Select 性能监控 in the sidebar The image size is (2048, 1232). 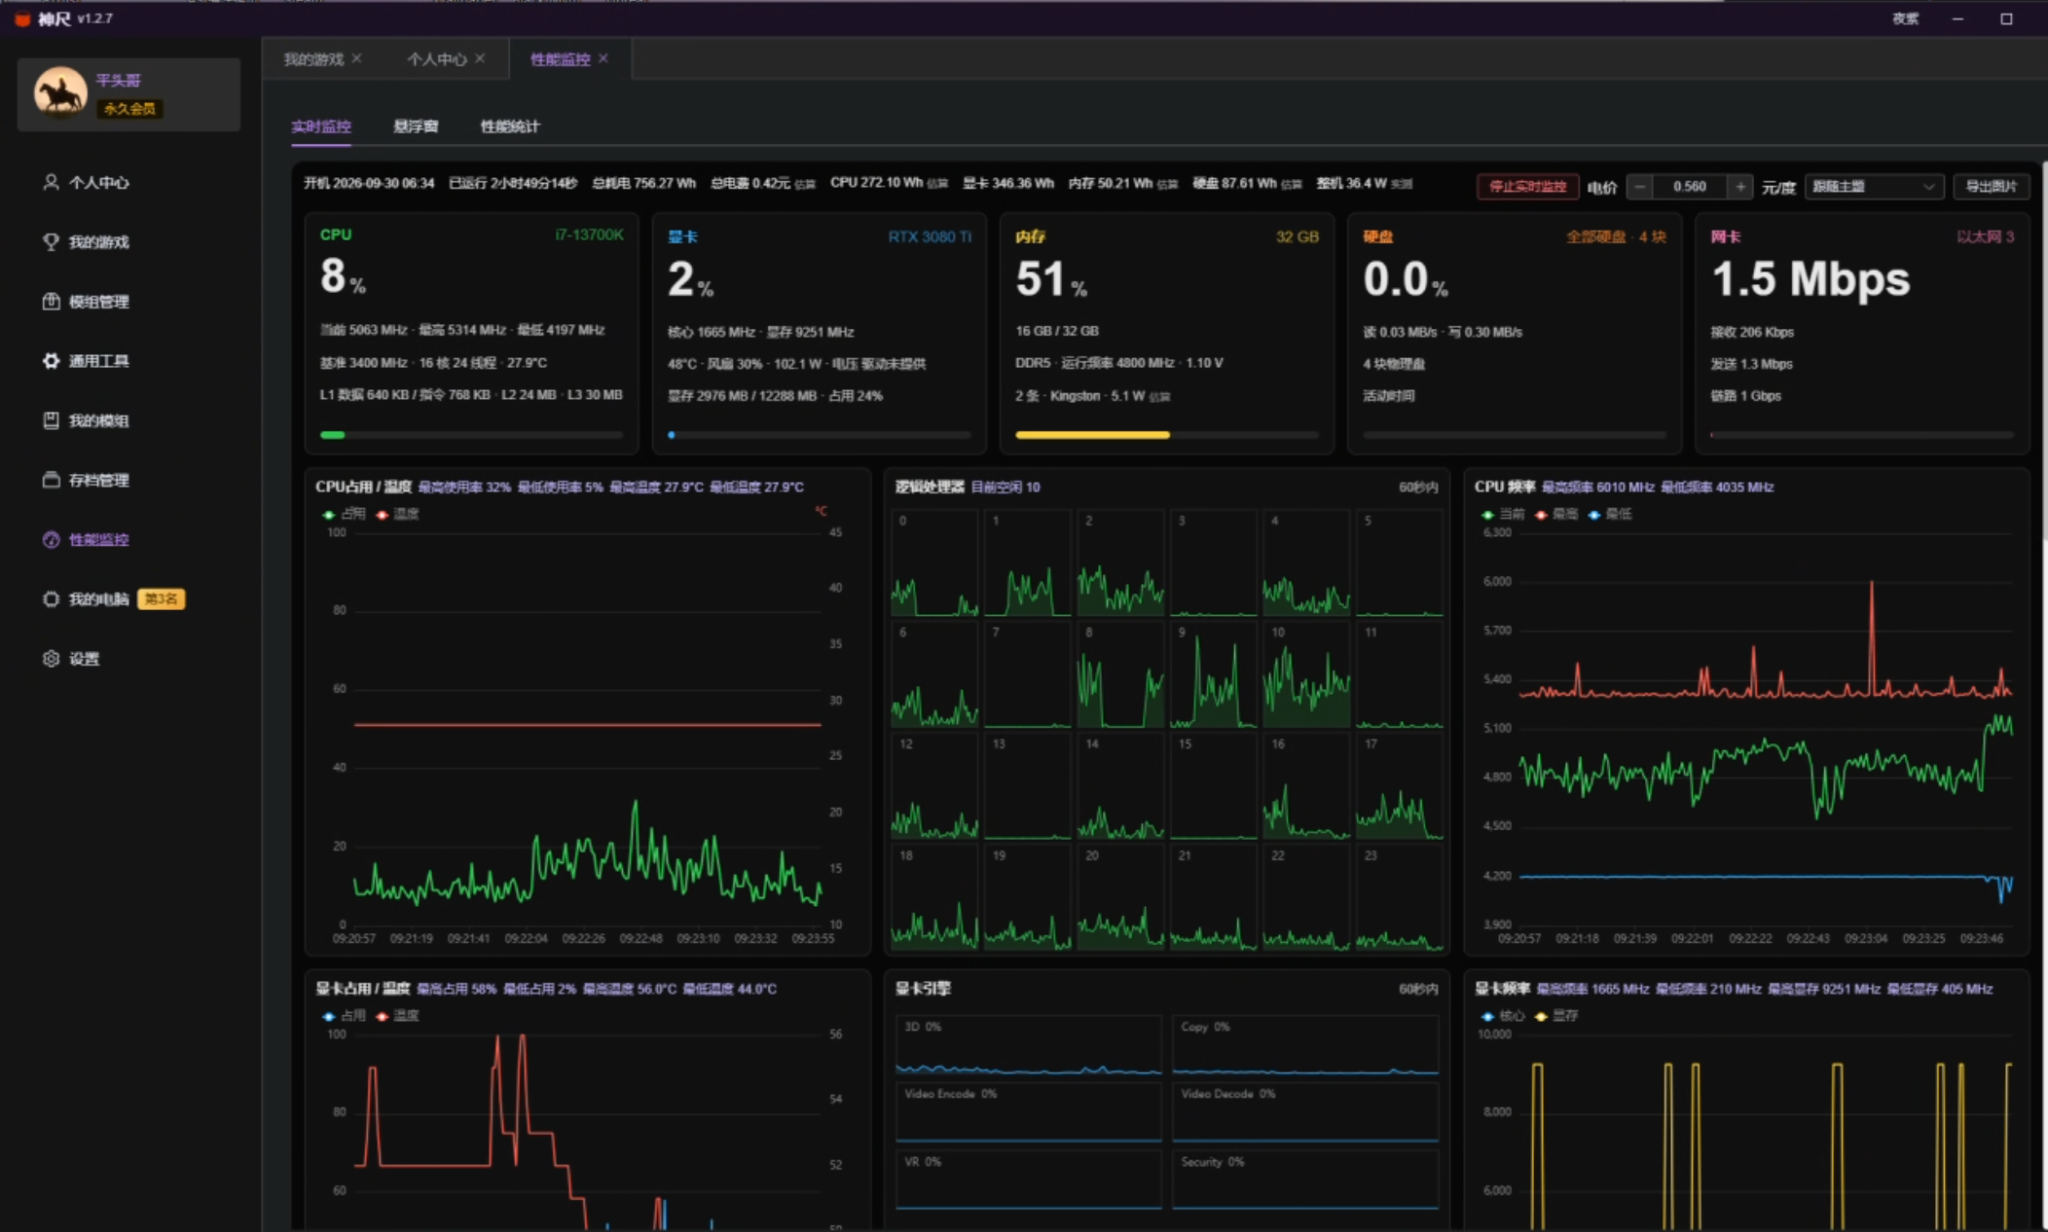click(86, 539)
